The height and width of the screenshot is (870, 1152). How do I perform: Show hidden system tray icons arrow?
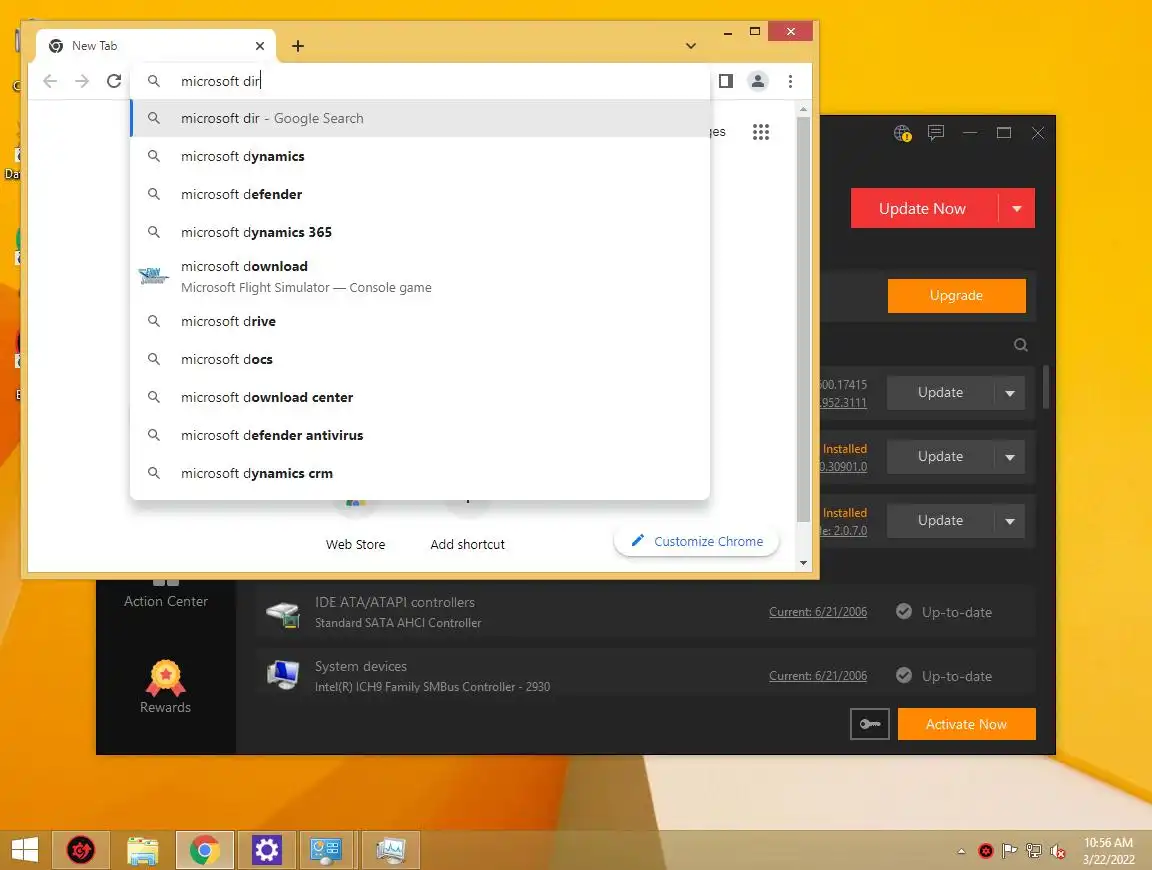click(961, 851)
